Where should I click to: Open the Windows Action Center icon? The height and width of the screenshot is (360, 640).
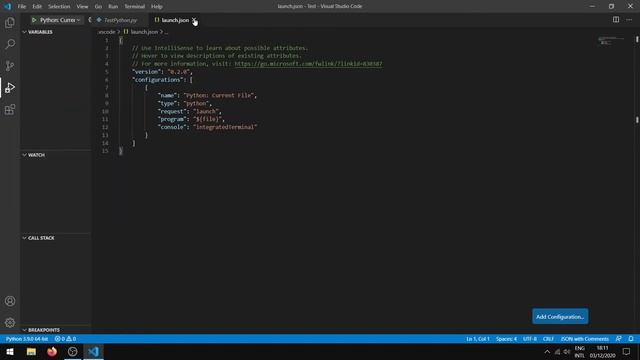(x=627, y=352)
